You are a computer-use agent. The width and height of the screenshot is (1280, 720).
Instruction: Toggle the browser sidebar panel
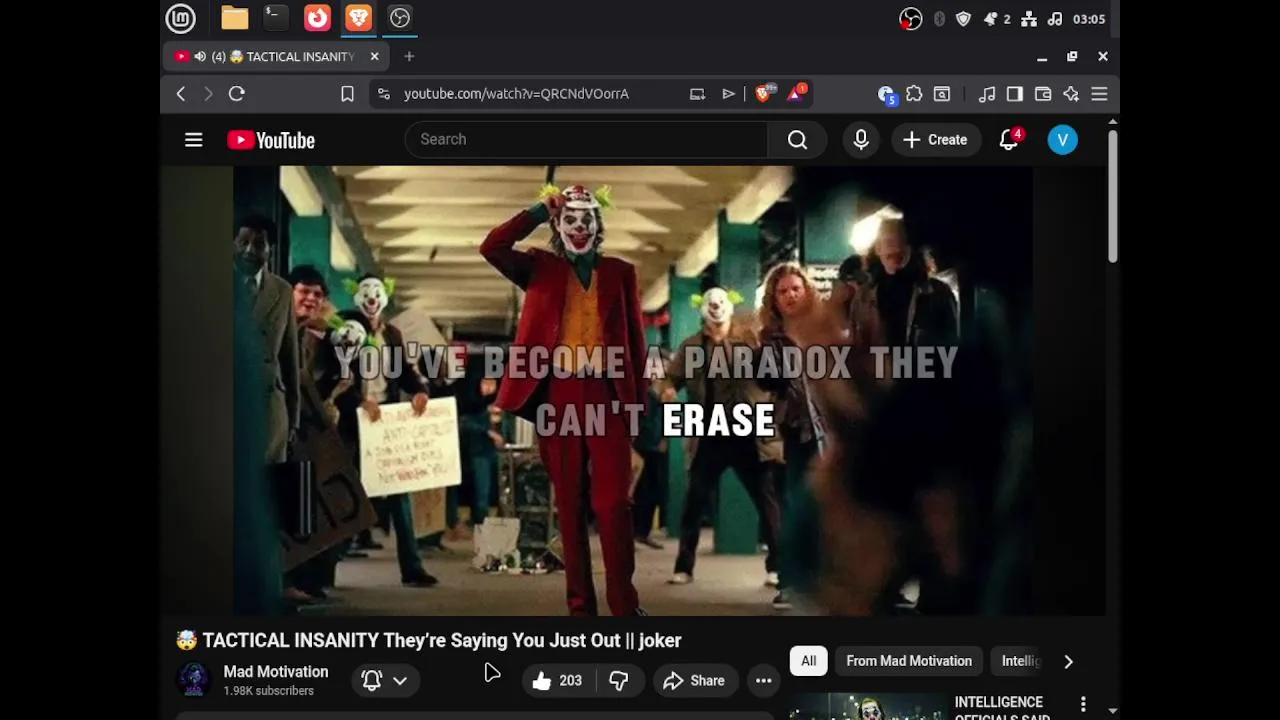1015,94
